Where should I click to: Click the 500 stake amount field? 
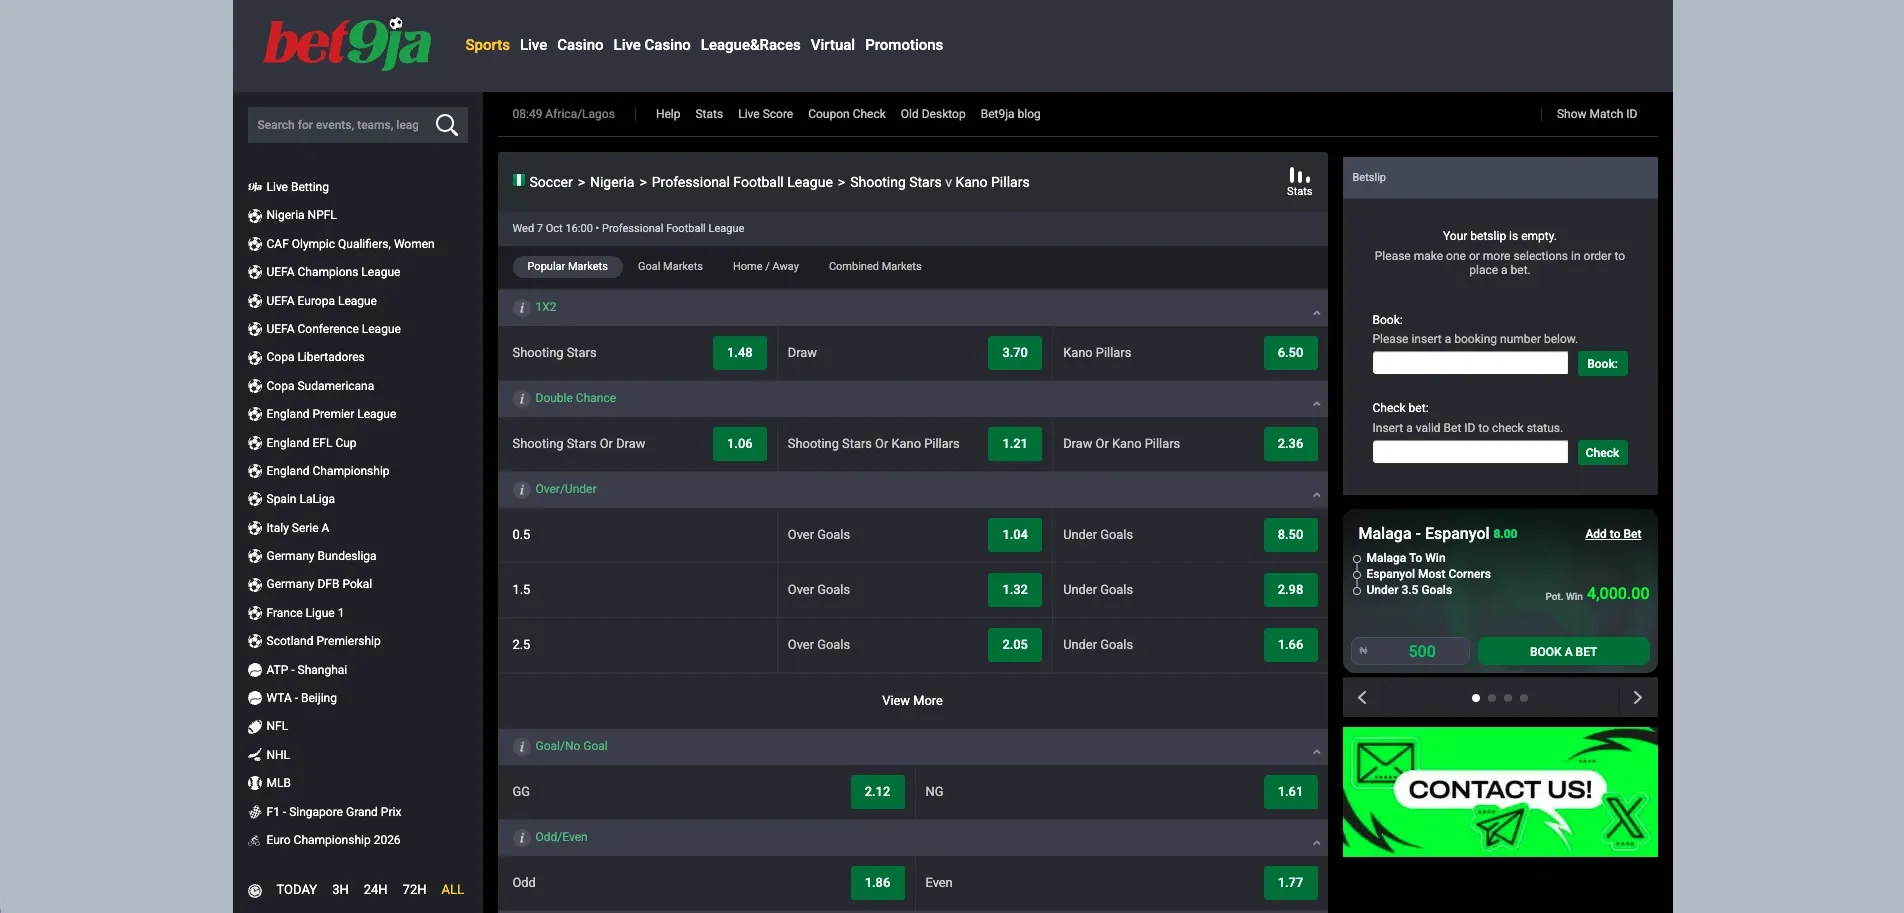tap(1410, 652)
